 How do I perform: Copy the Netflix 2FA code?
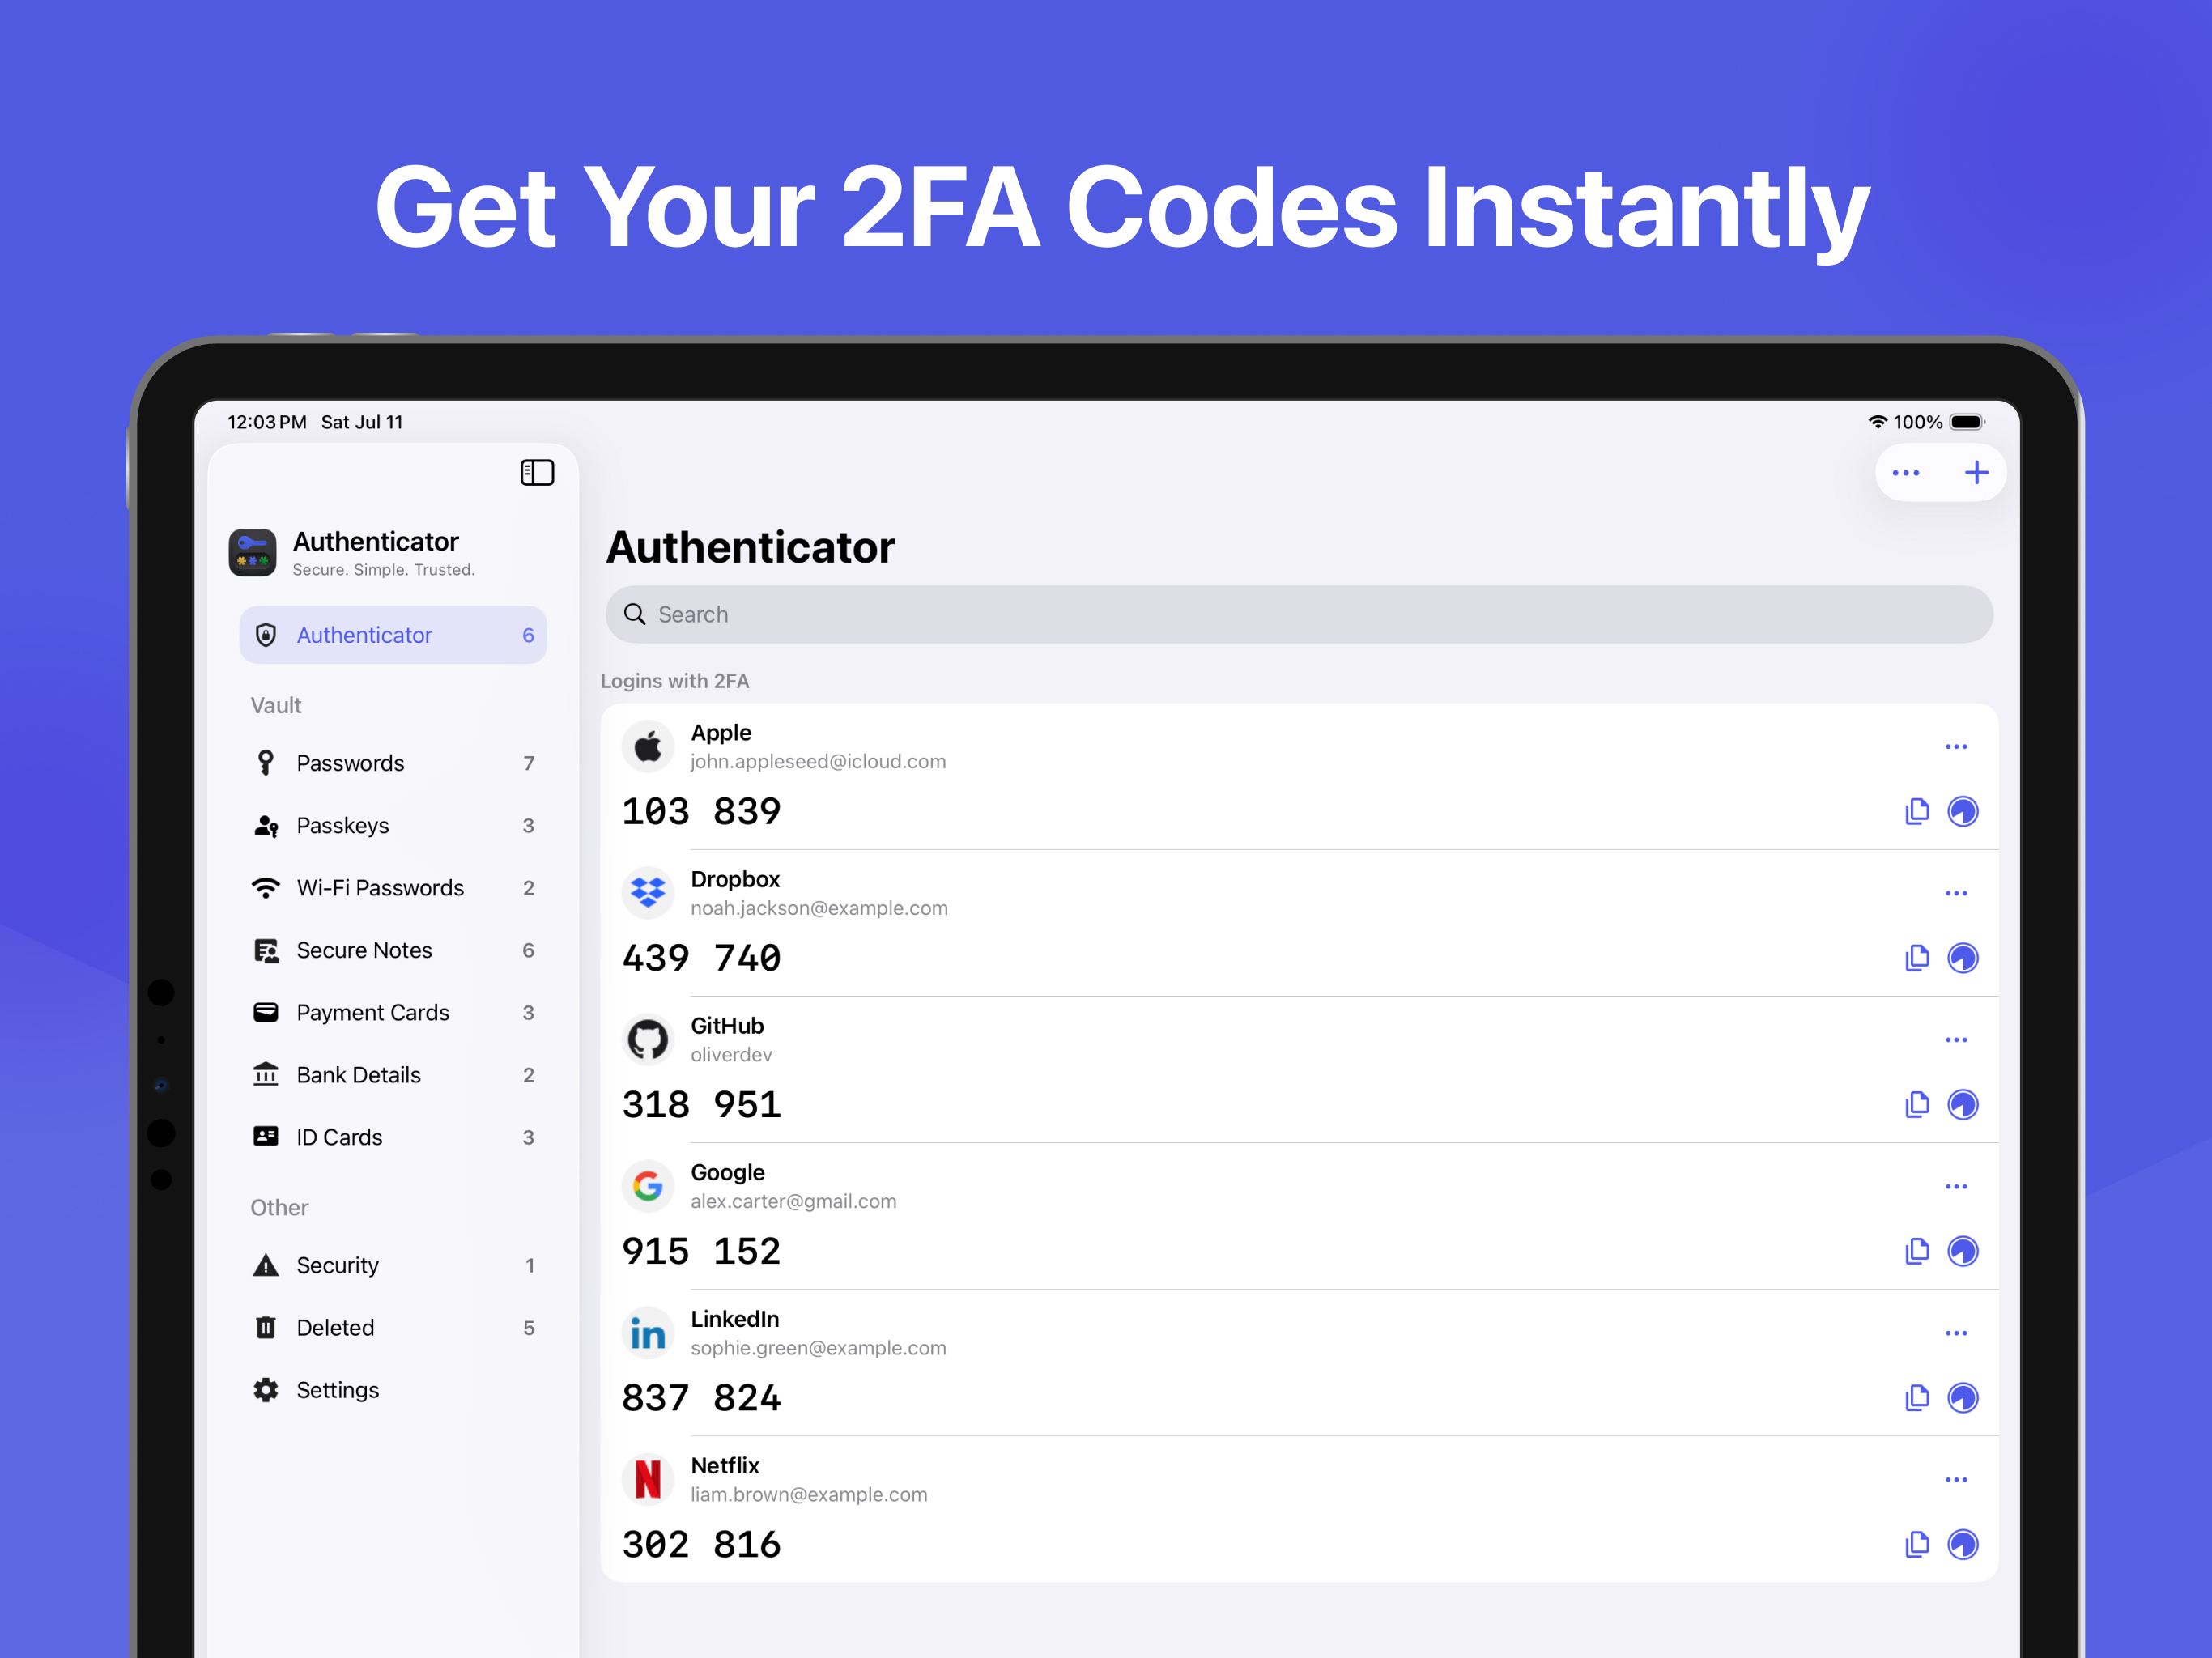1917,1544
